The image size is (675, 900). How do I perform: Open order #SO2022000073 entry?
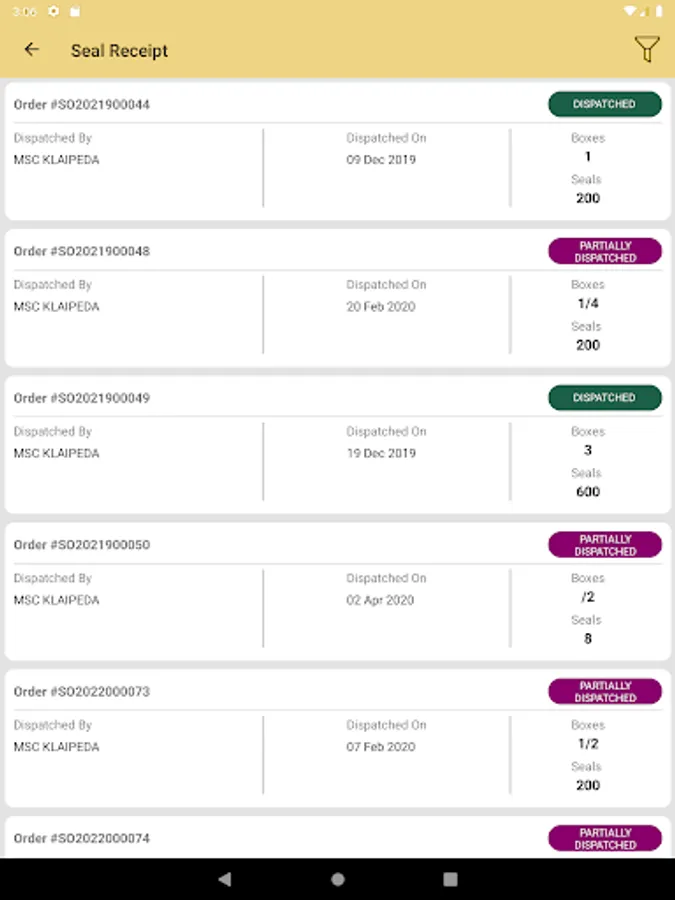pyautogui.click(x=82, y=692)
